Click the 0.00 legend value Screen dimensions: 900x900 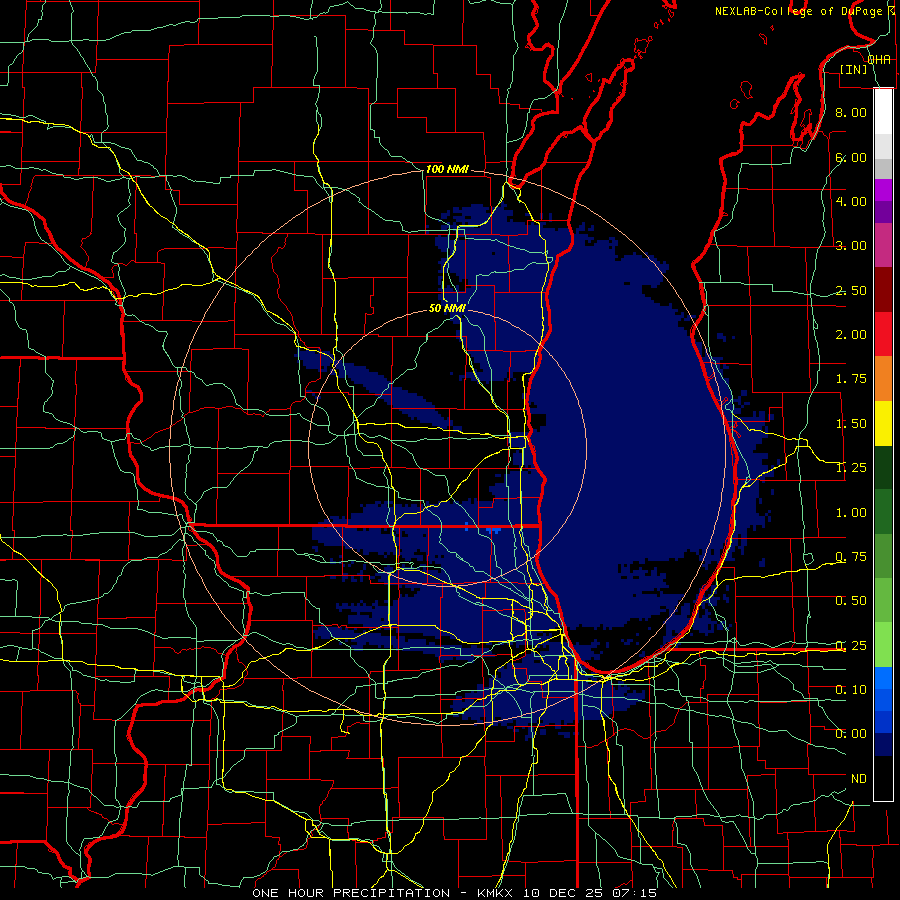850,734
